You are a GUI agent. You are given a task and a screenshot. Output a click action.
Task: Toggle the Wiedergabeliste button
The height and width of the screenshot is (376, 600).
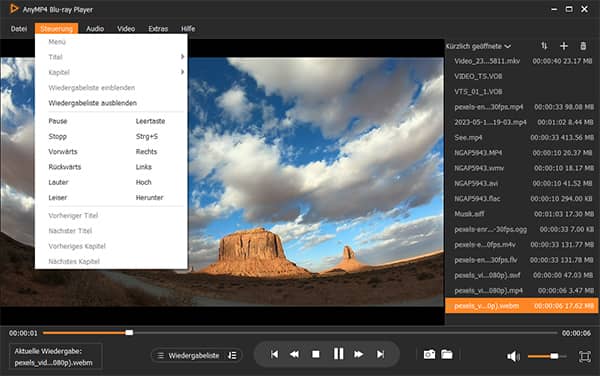click(197, 356)
